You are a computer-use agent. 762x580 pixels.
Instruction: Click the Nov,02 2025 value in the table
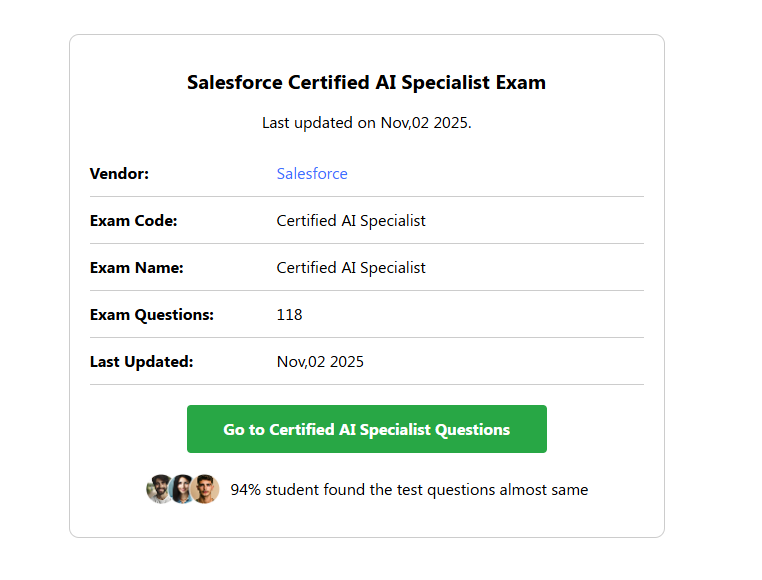(x=320, y=362)
